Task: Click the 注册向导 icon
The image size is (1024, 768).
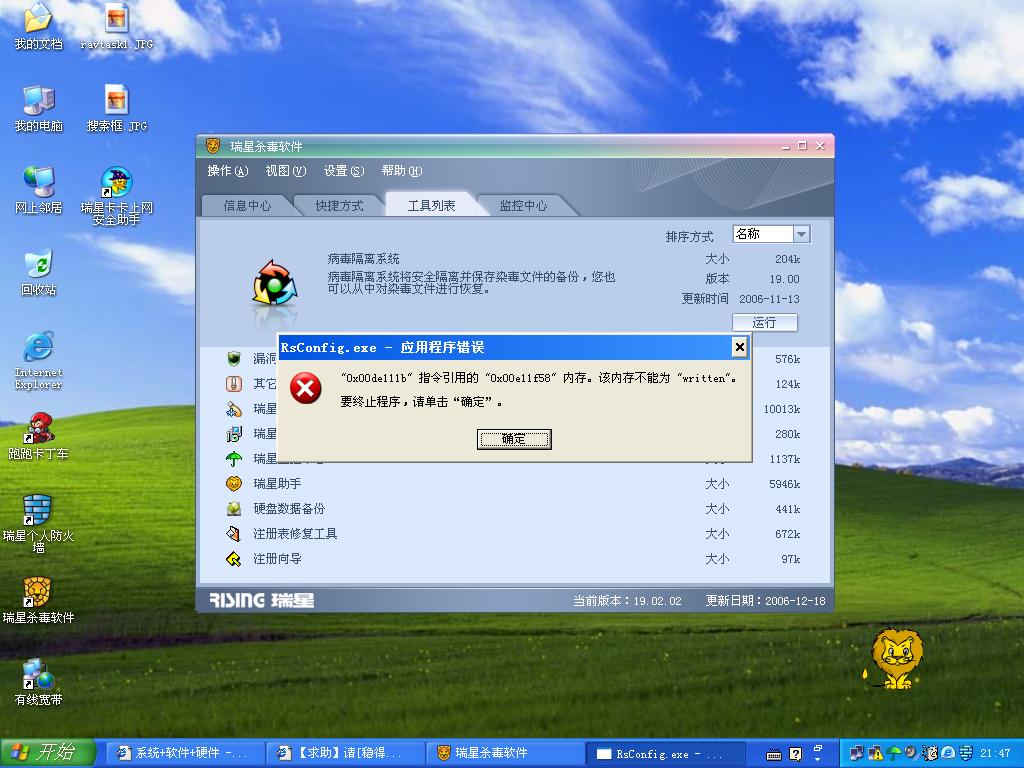Action: point(234,559)
